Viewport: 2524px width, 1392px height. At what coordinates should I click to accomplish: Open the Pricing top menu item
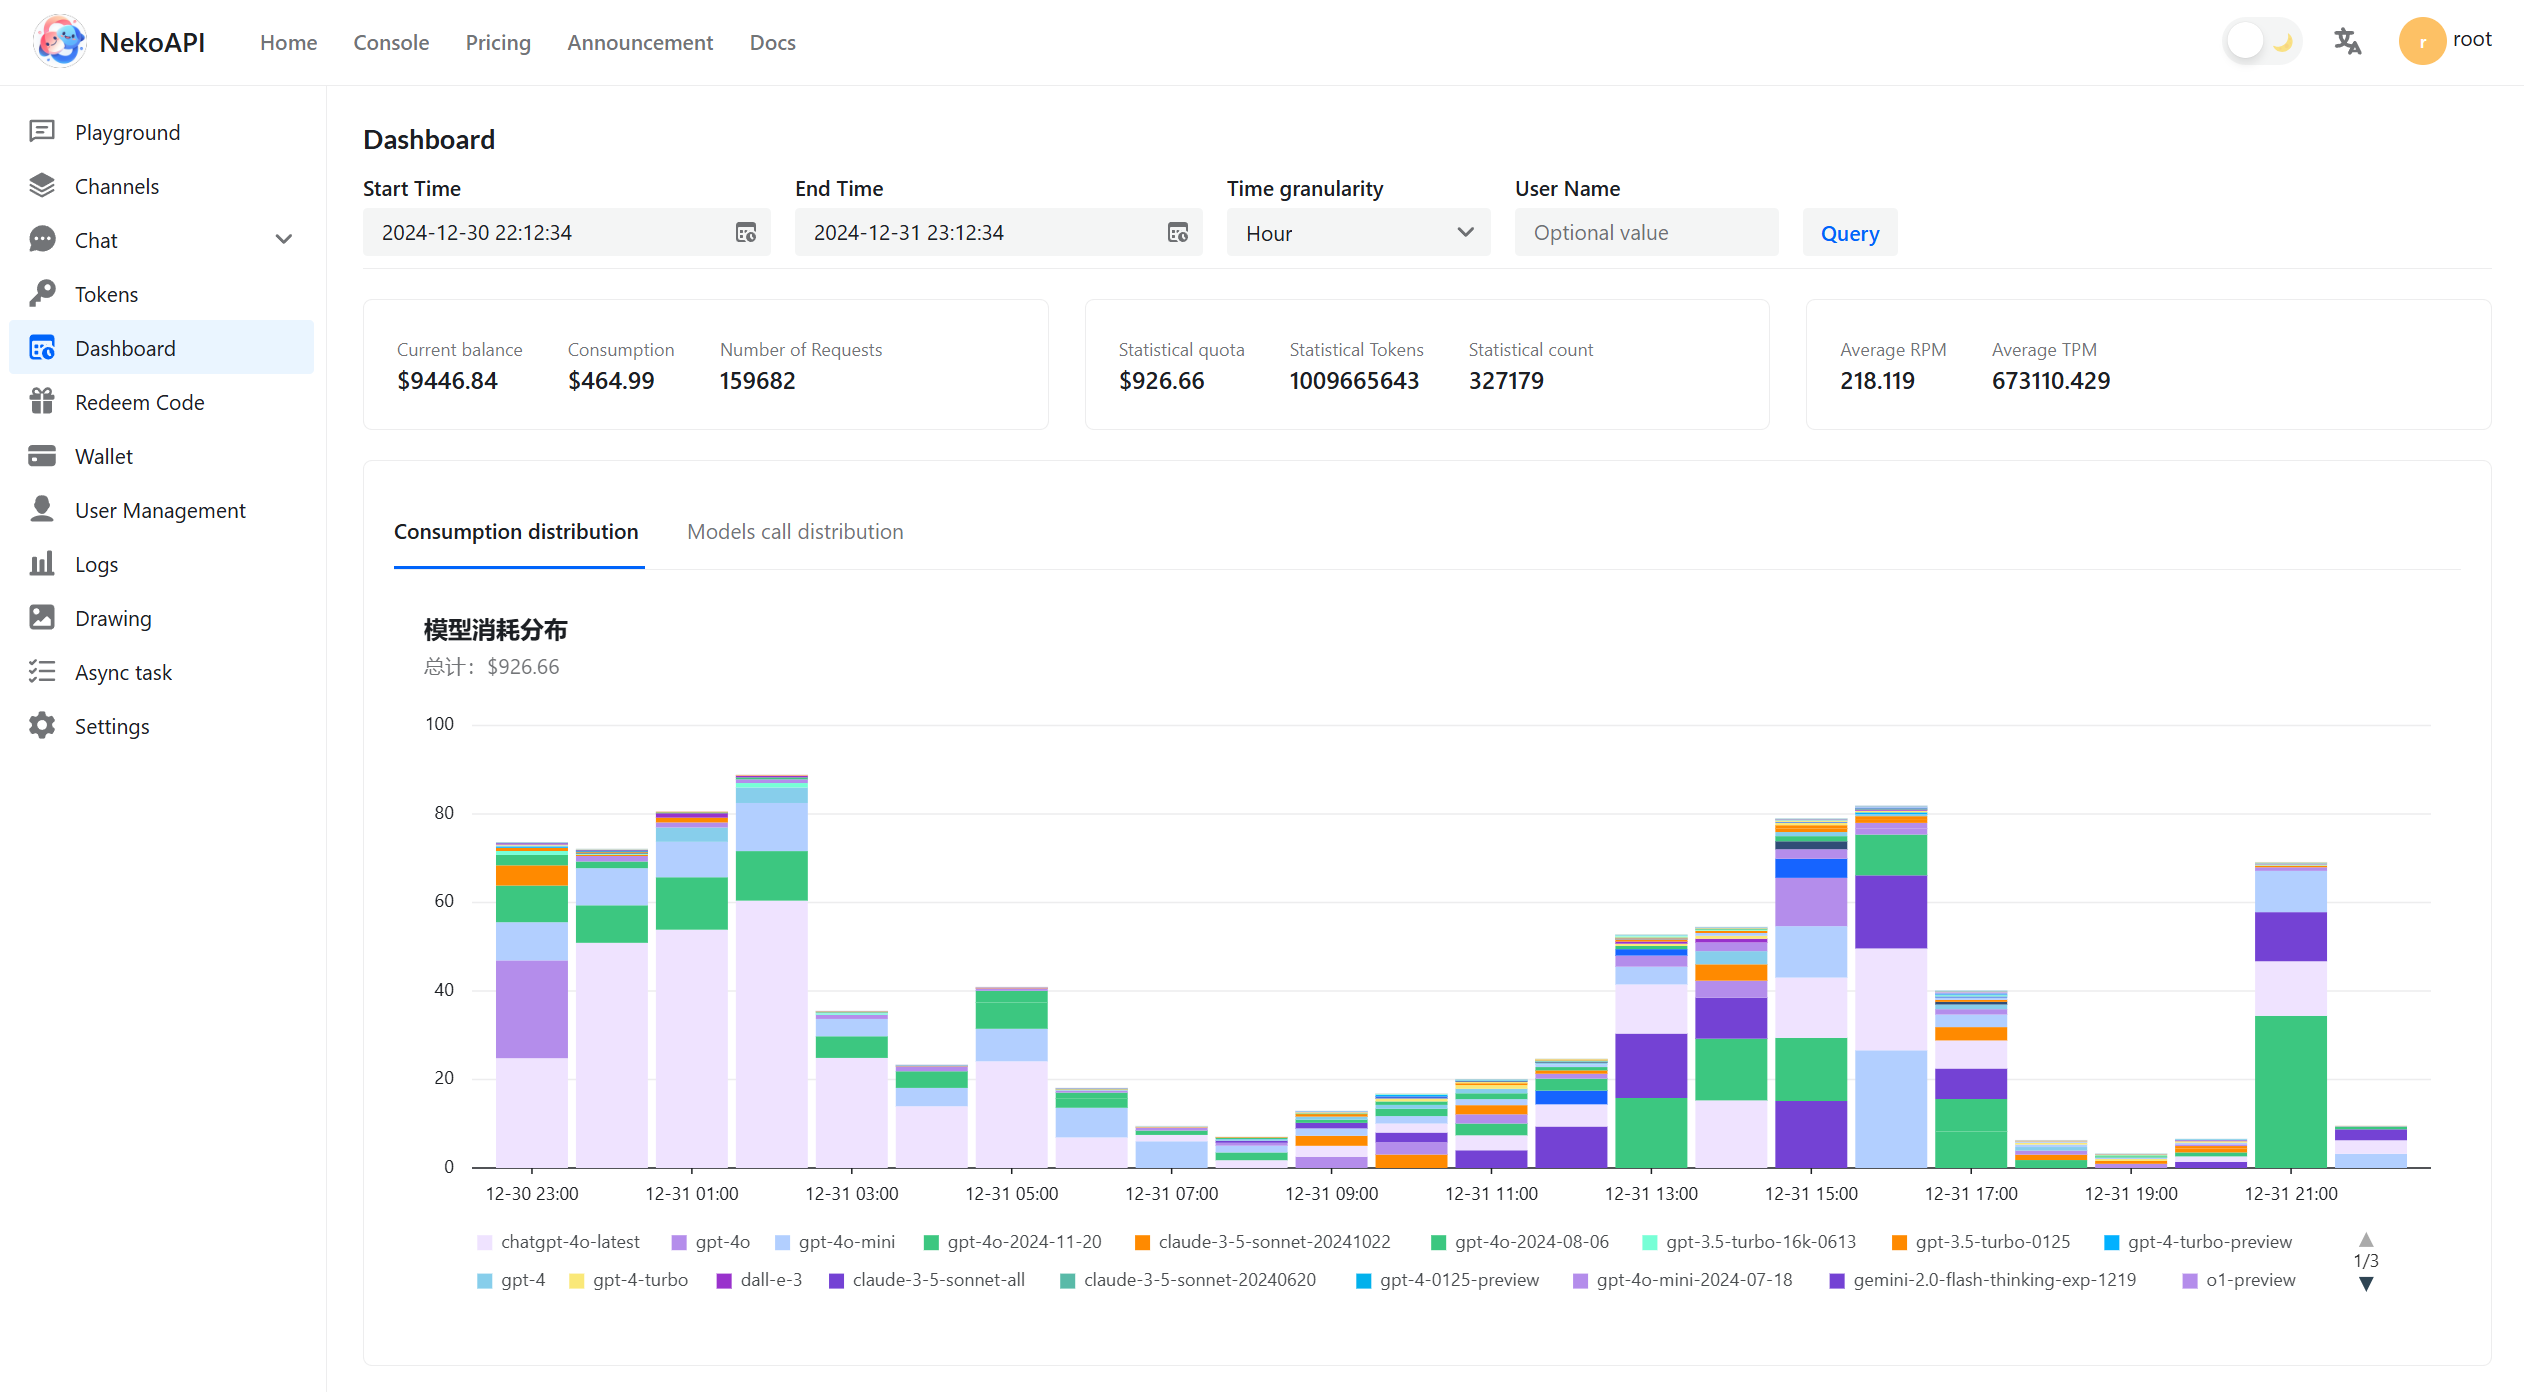[x=498, y=42]
